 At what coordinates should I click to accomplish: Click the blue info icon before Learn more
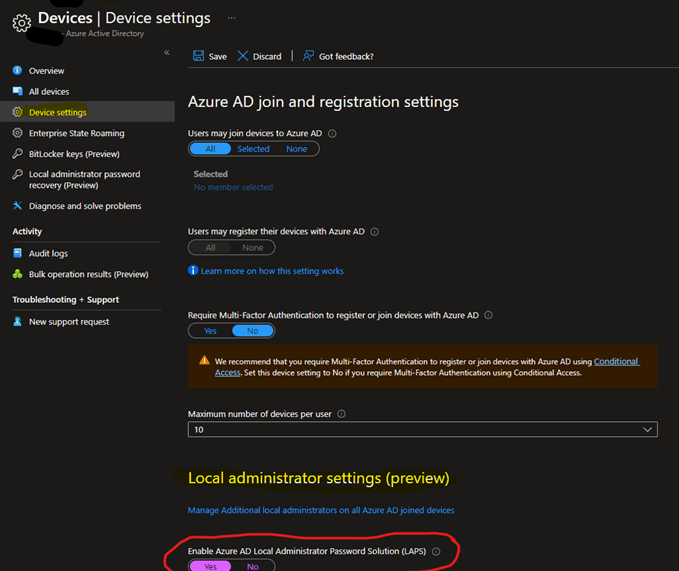[193, 270]
